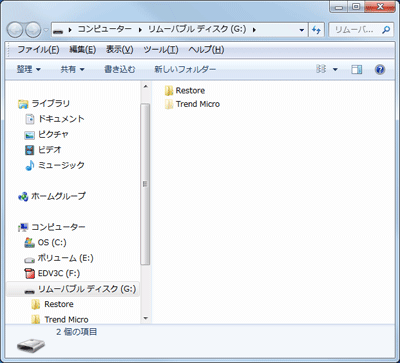Open the ファイル(F) menu
Screen dimensions: 400x363
click(38, 50)
